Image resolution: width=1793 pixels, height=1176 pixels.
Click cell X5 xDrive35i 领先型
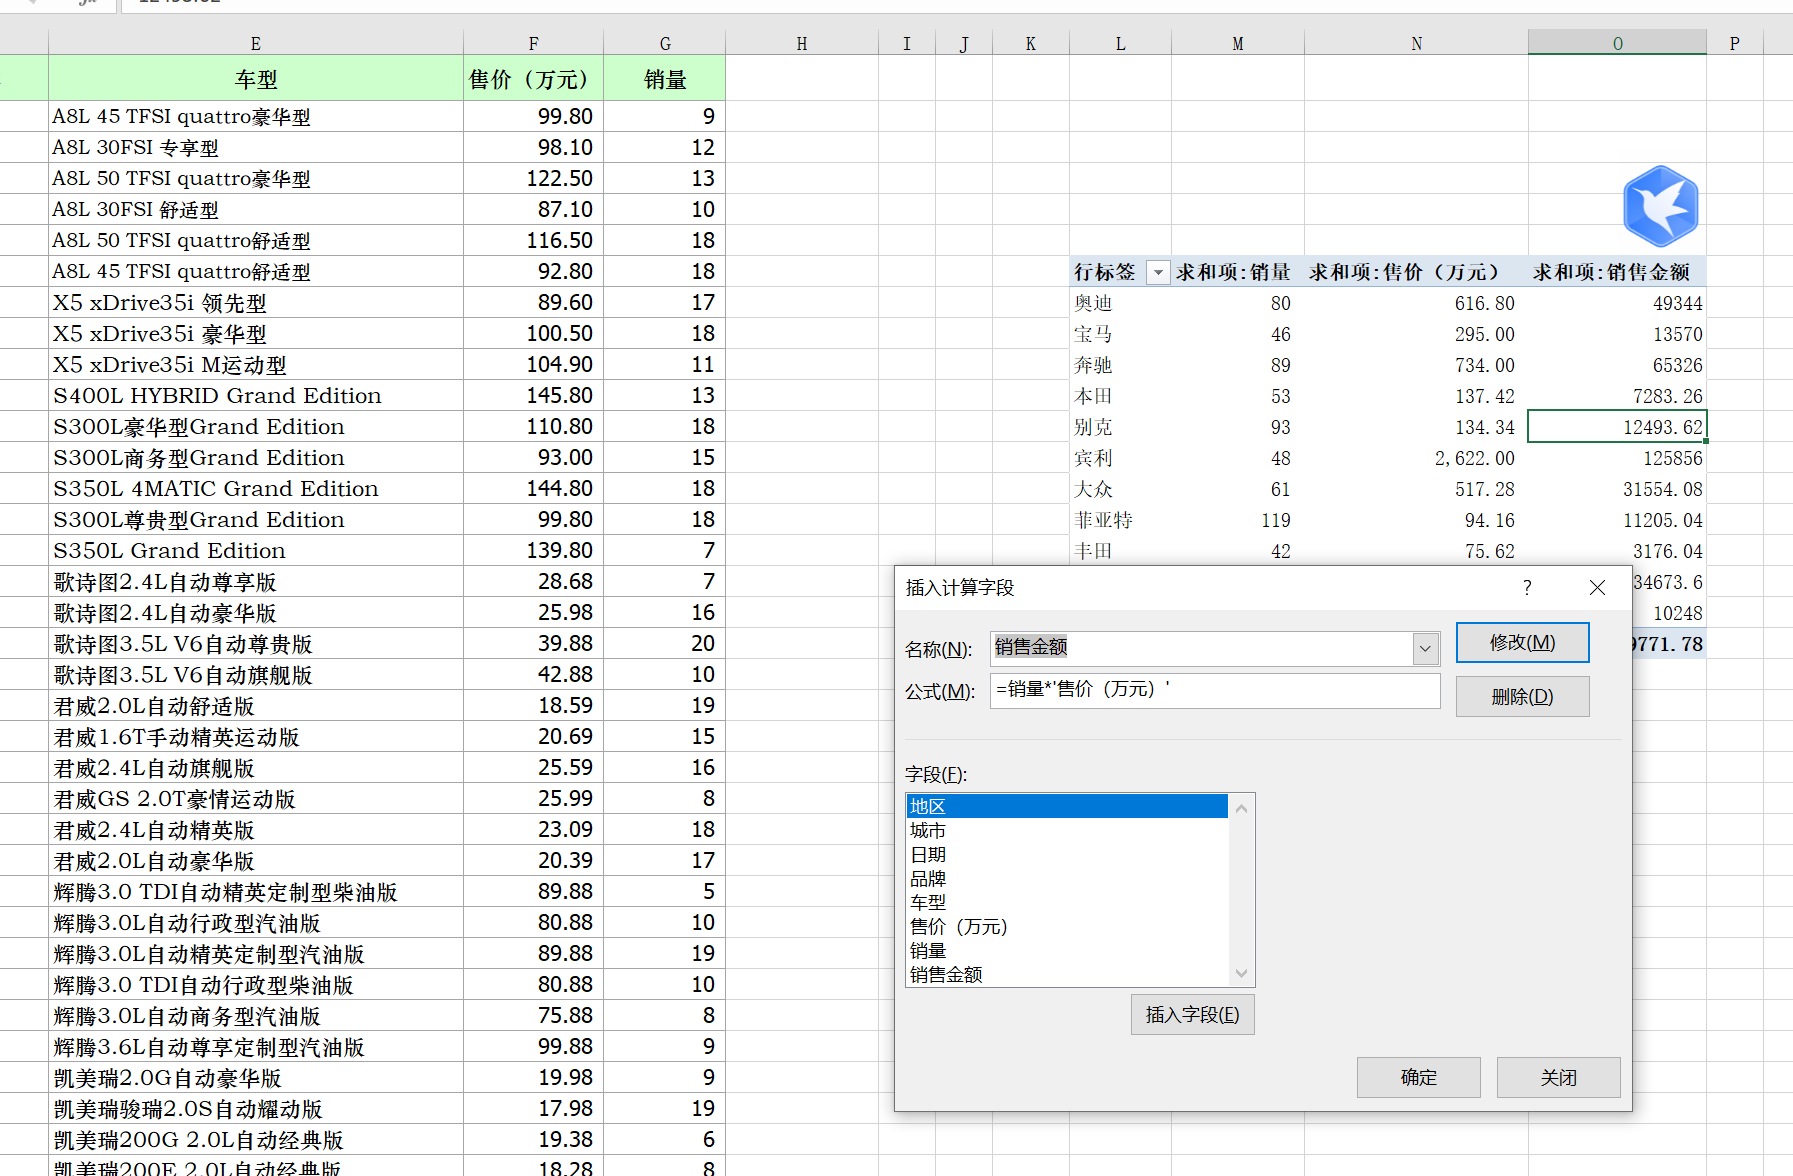pos(256,302)
